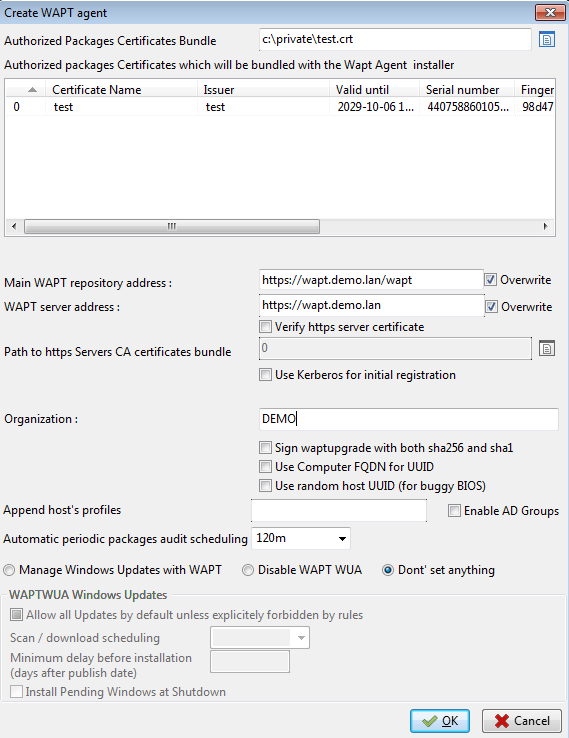Enable Use Kerberos for initial registration

265,375
